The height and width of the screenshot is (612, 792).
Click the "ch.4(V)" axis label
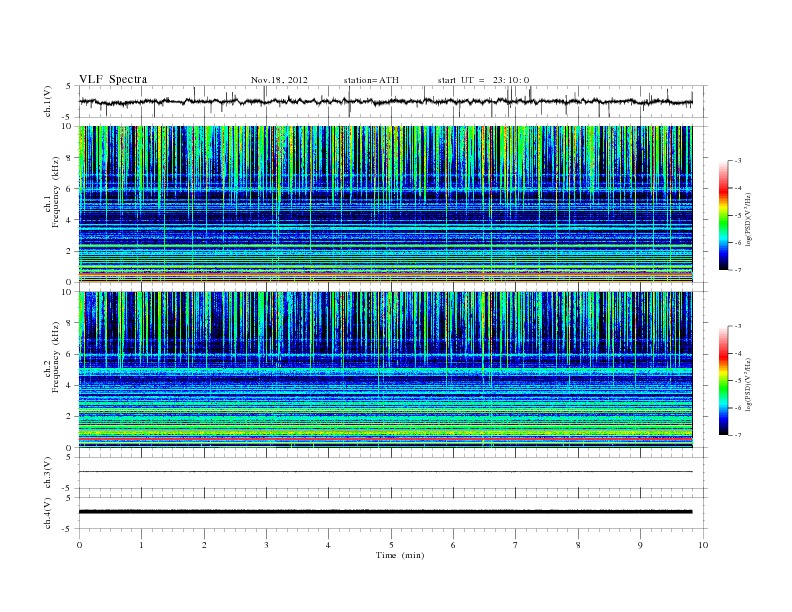(48, 513)
